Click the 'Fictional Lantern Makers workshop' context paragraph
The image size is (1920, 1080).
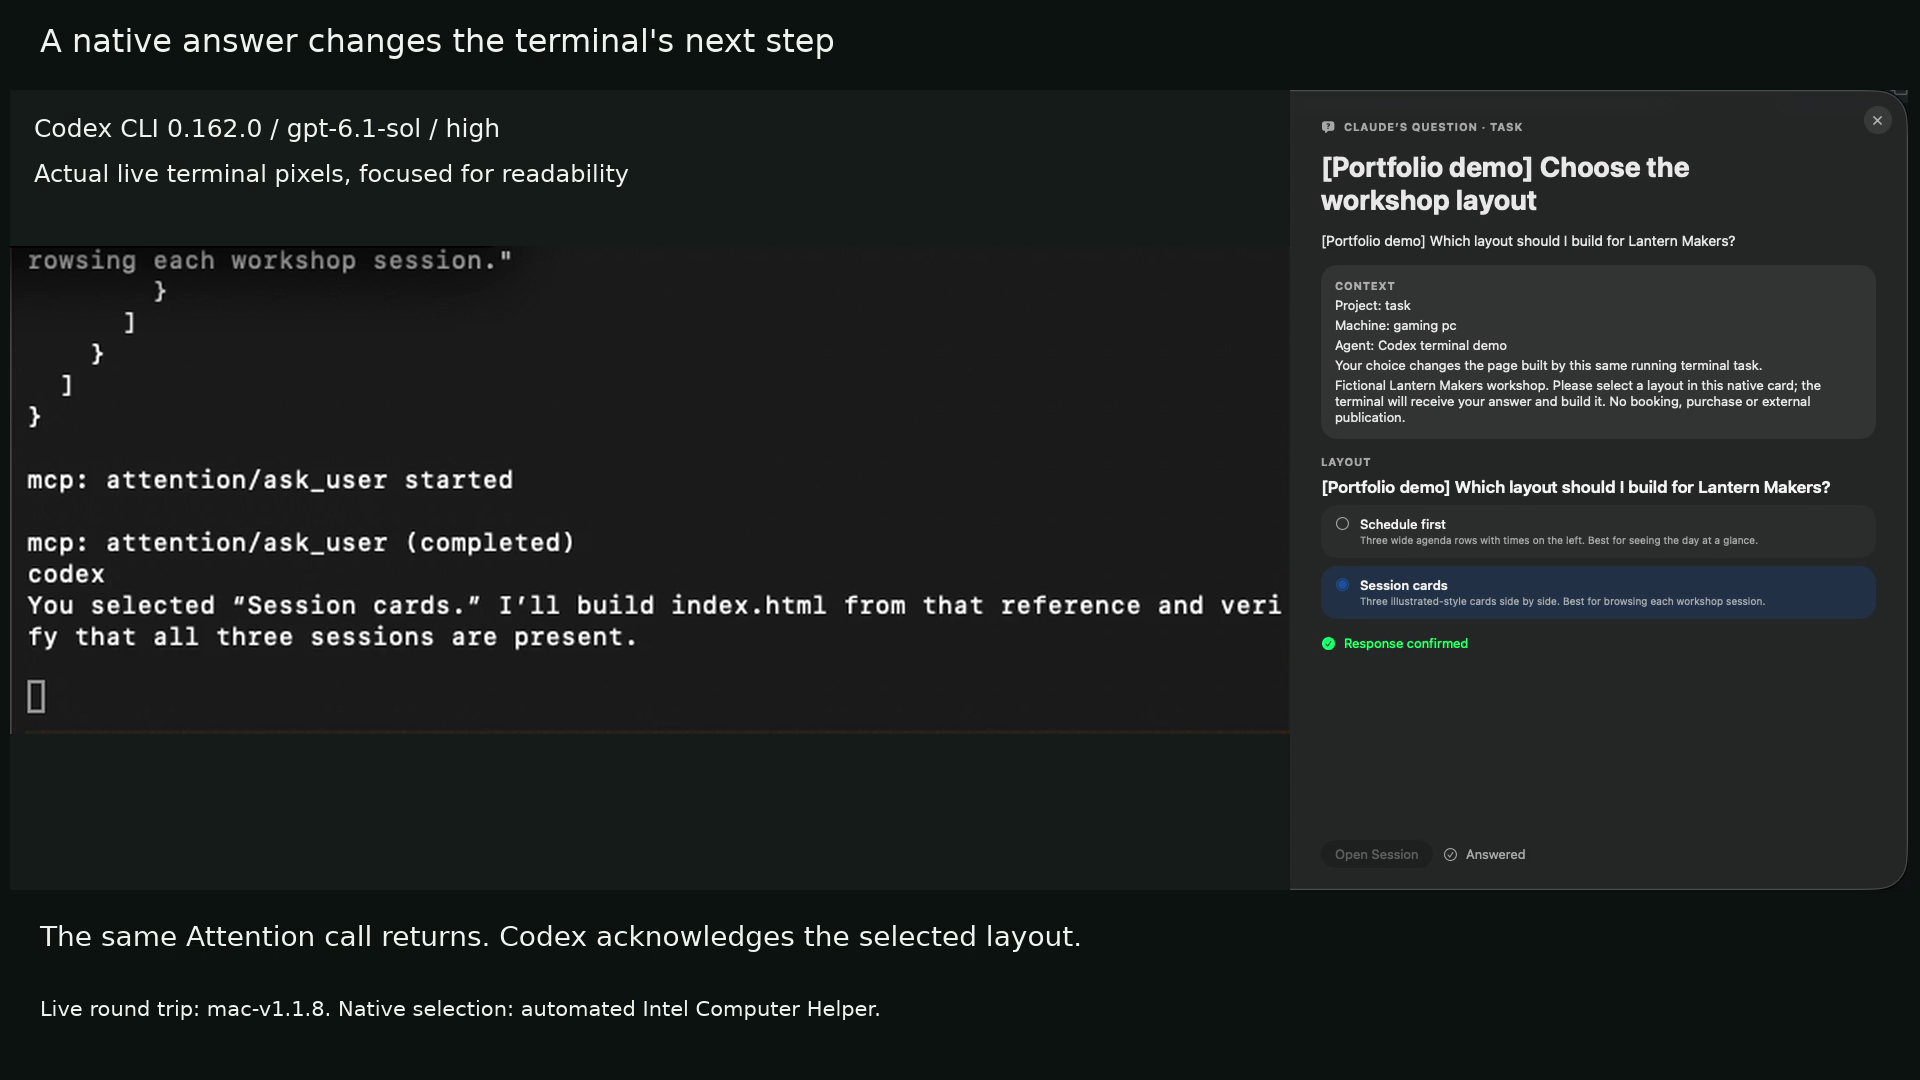[1578, 402]
